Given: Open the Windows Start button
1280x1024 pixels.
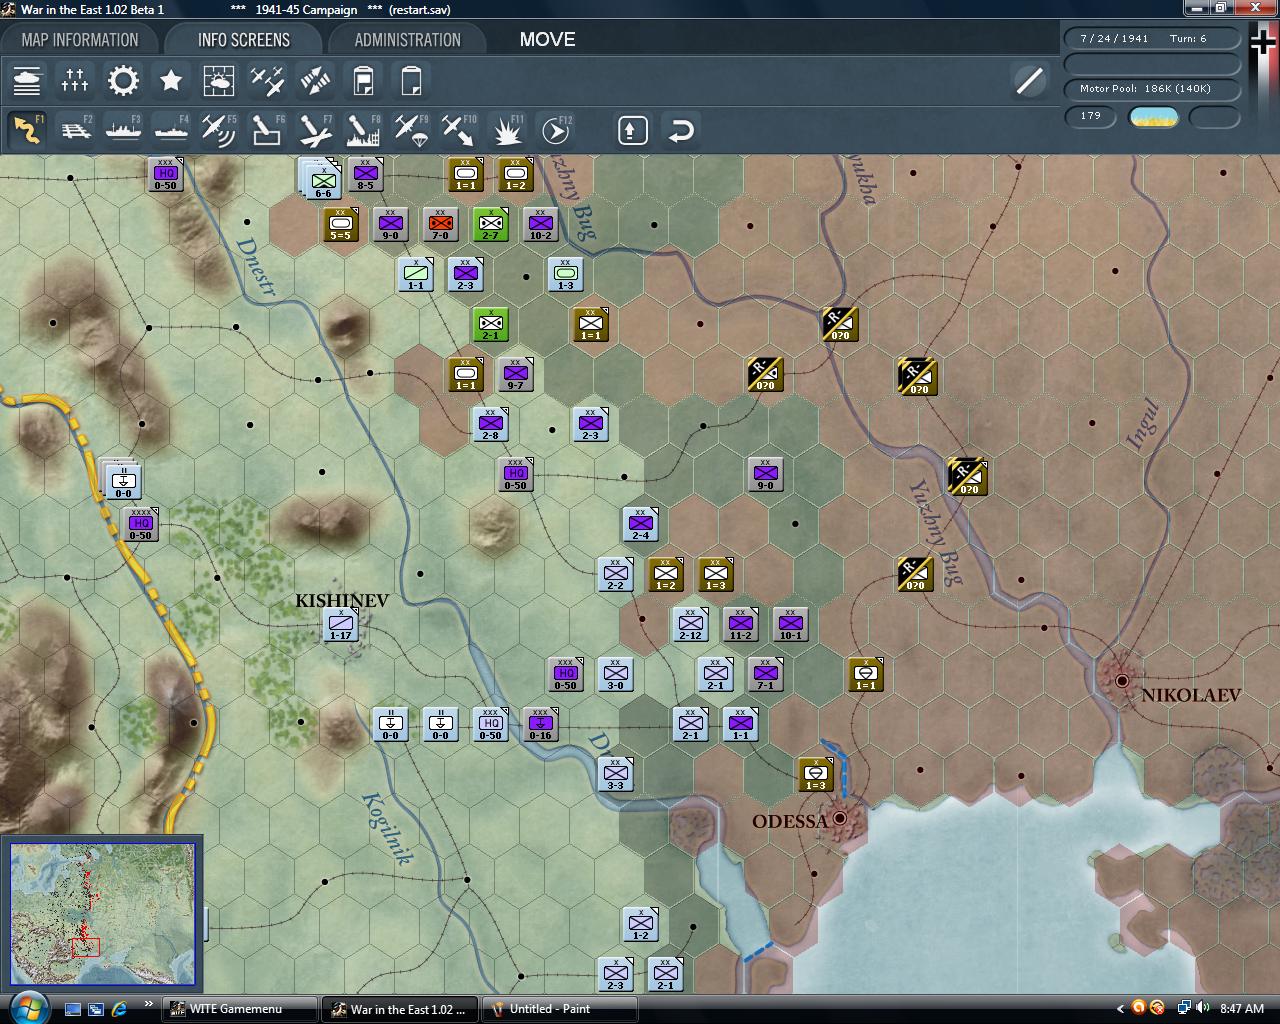Looking at the screenshot, I should click(x=27, y=1007).
